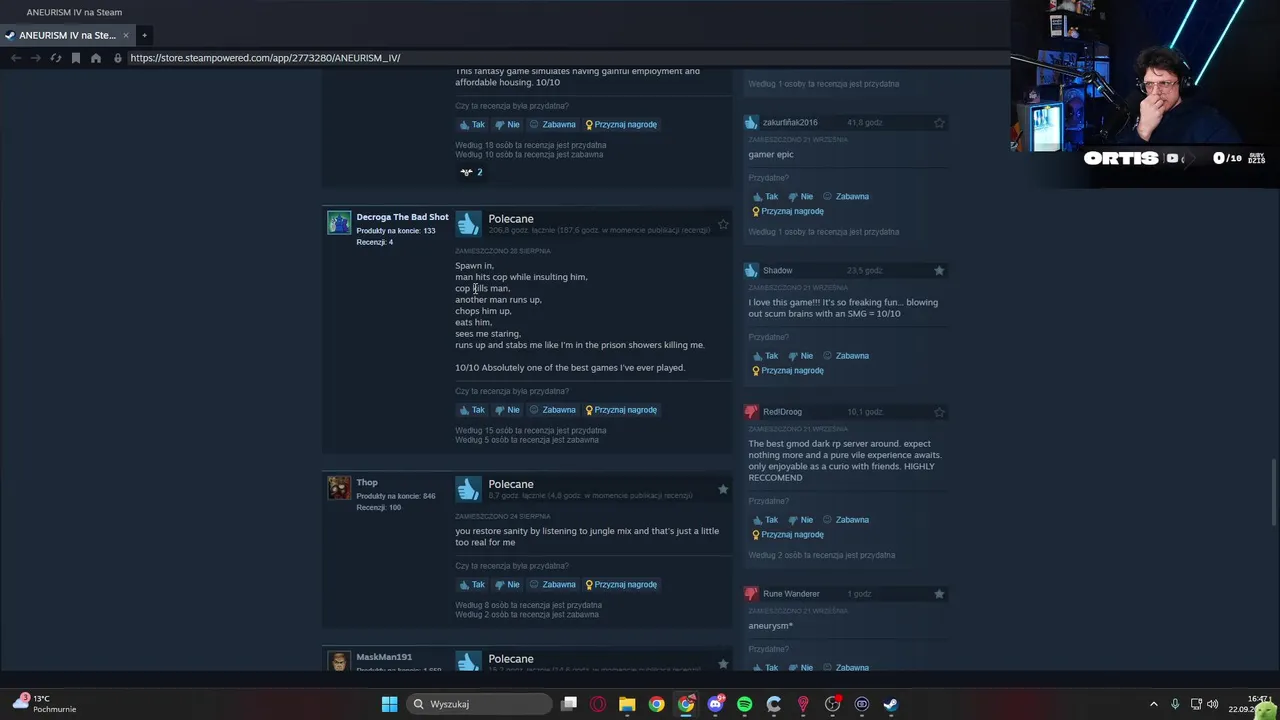Click the star icon on Thop's review
The image size is (1280, 720).
(723, 489)
